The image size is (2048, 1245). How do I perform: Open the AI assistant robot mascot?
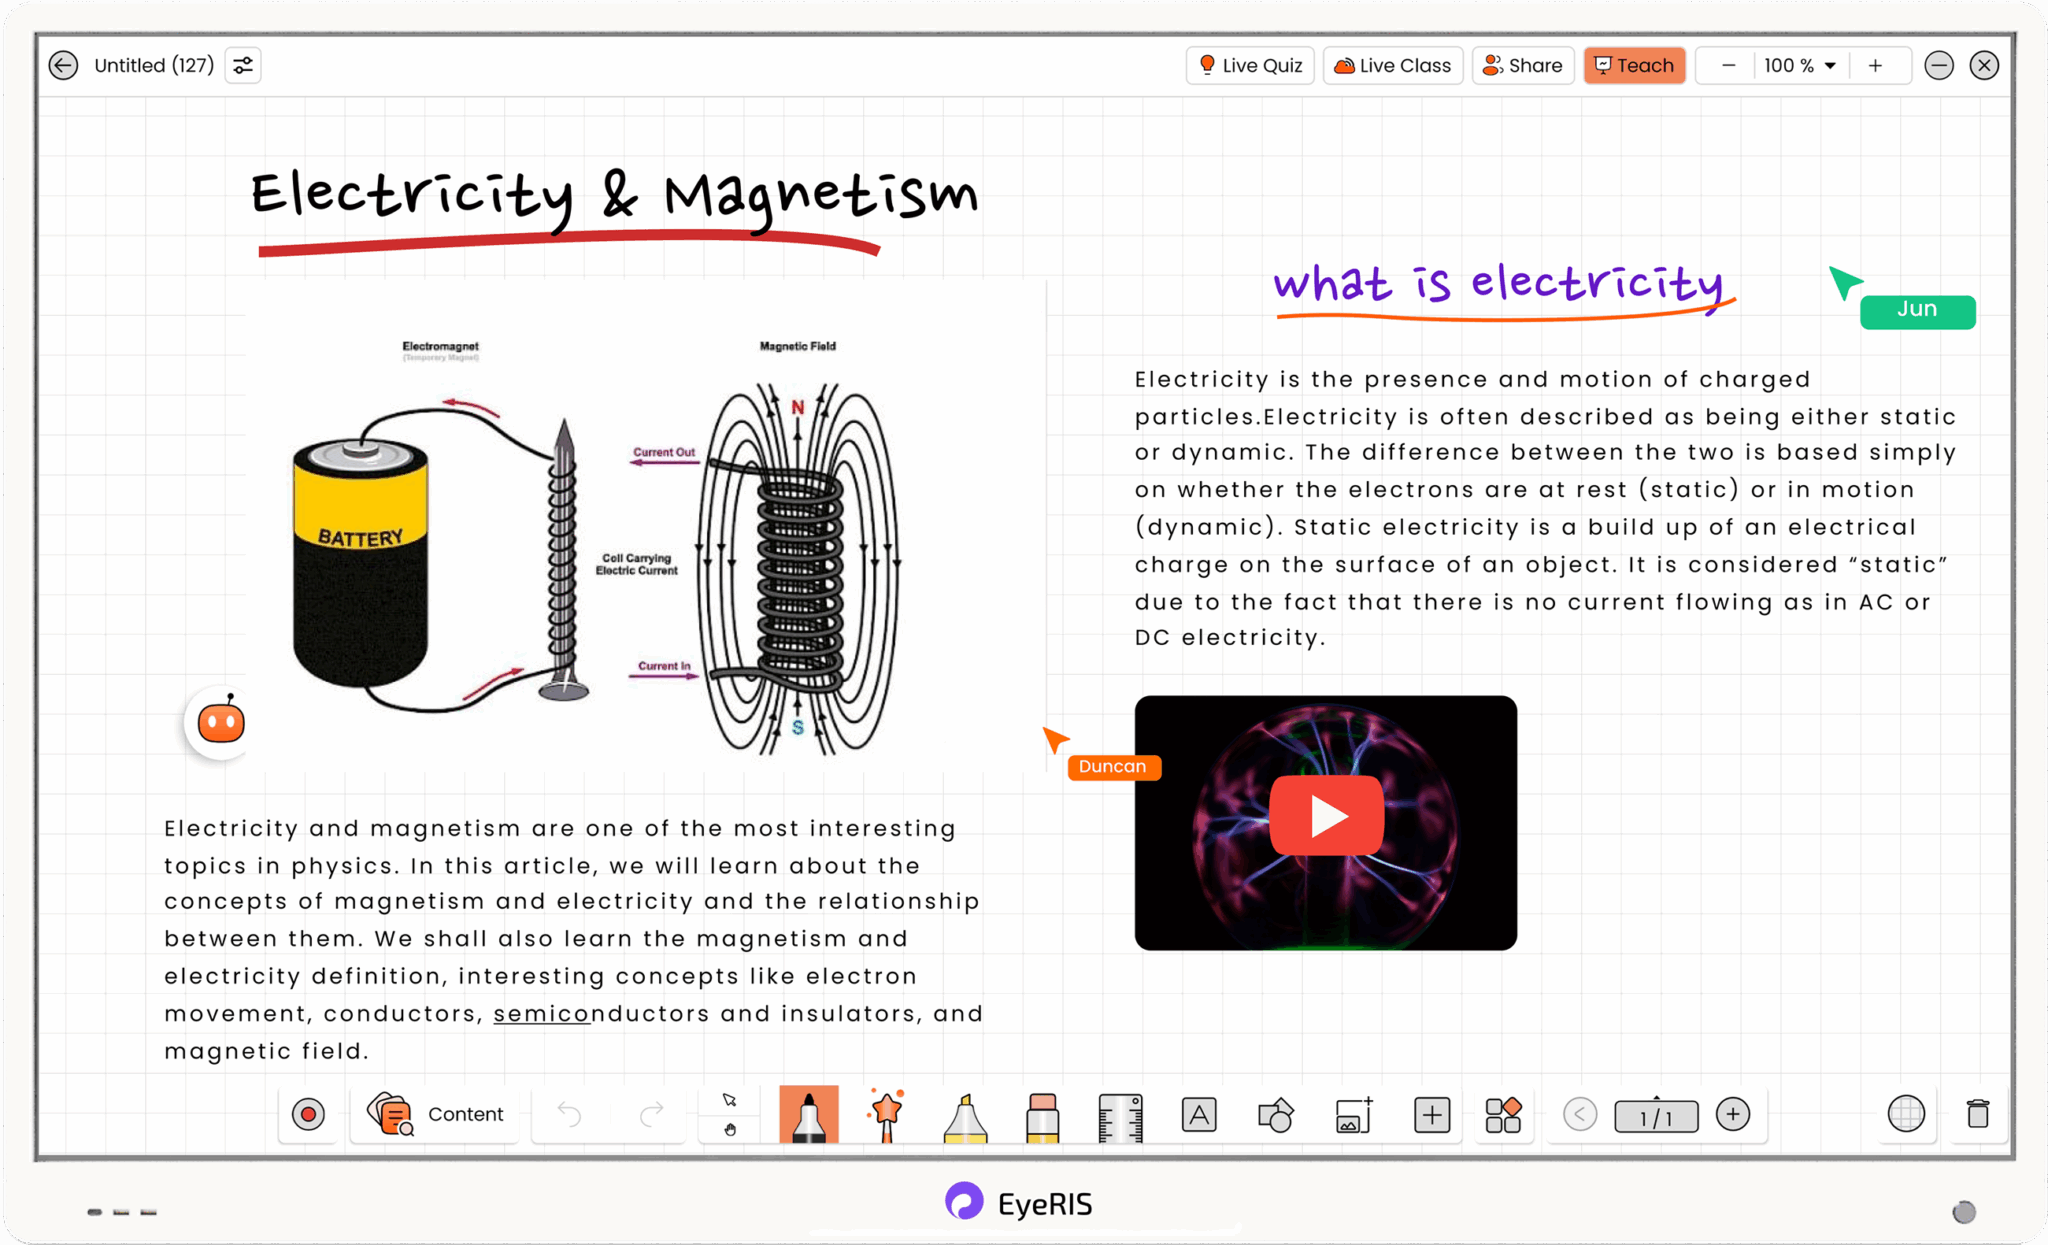[219, 722]
